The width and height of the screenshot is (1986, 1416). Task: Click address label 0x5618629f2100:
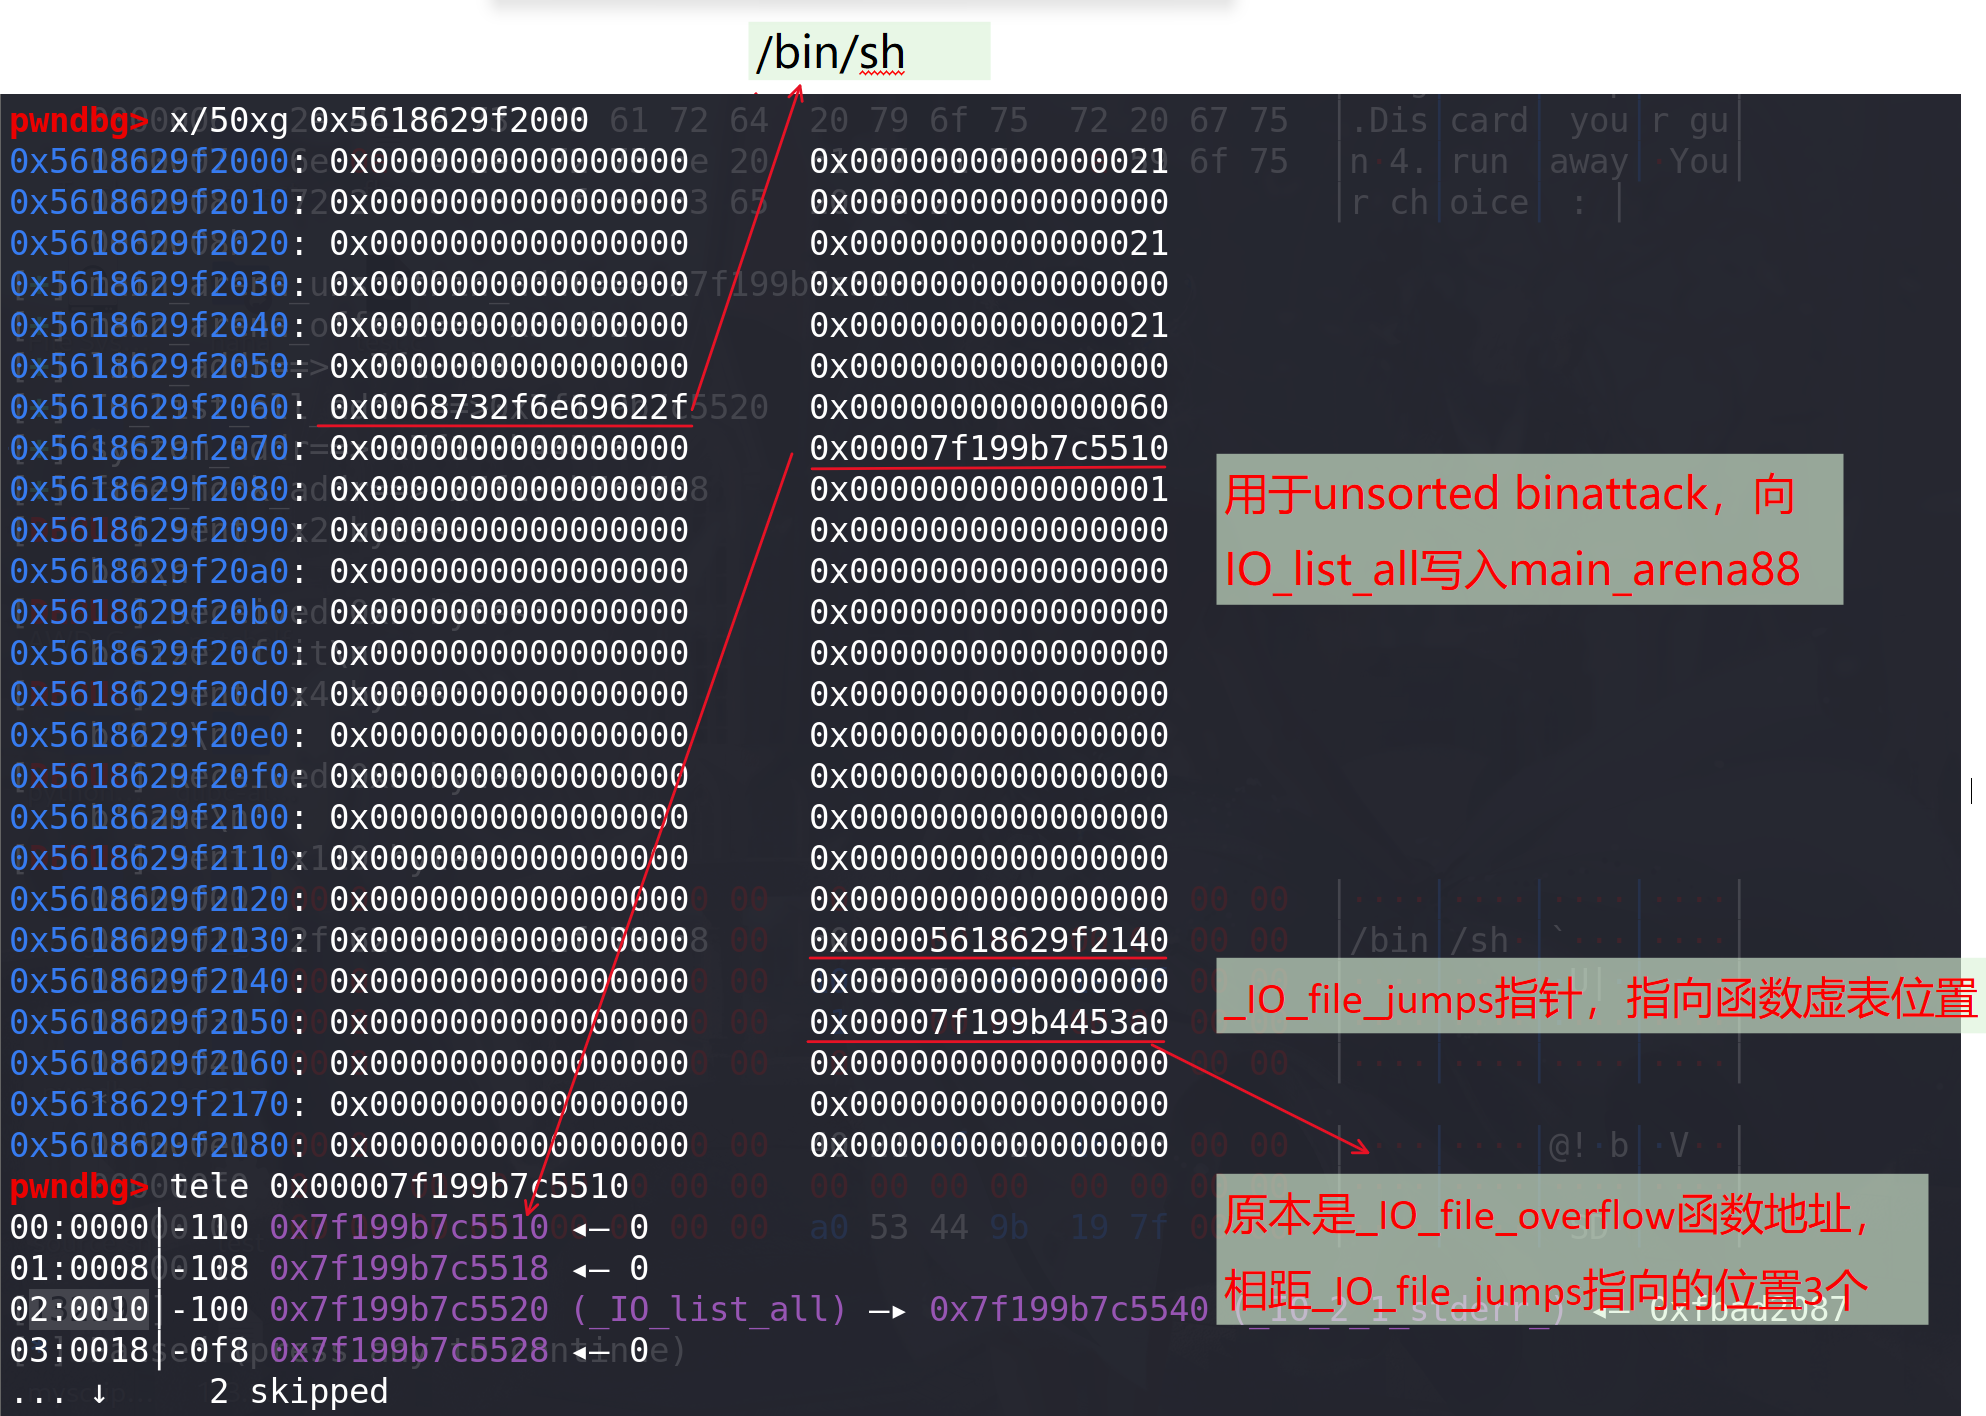click(159, 817)
